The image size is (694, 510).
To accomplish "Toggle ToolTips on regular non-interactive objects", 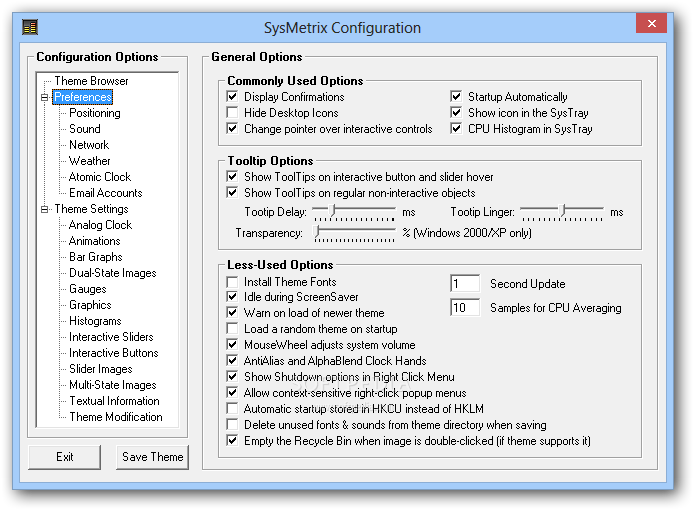I will click(232, 193).
